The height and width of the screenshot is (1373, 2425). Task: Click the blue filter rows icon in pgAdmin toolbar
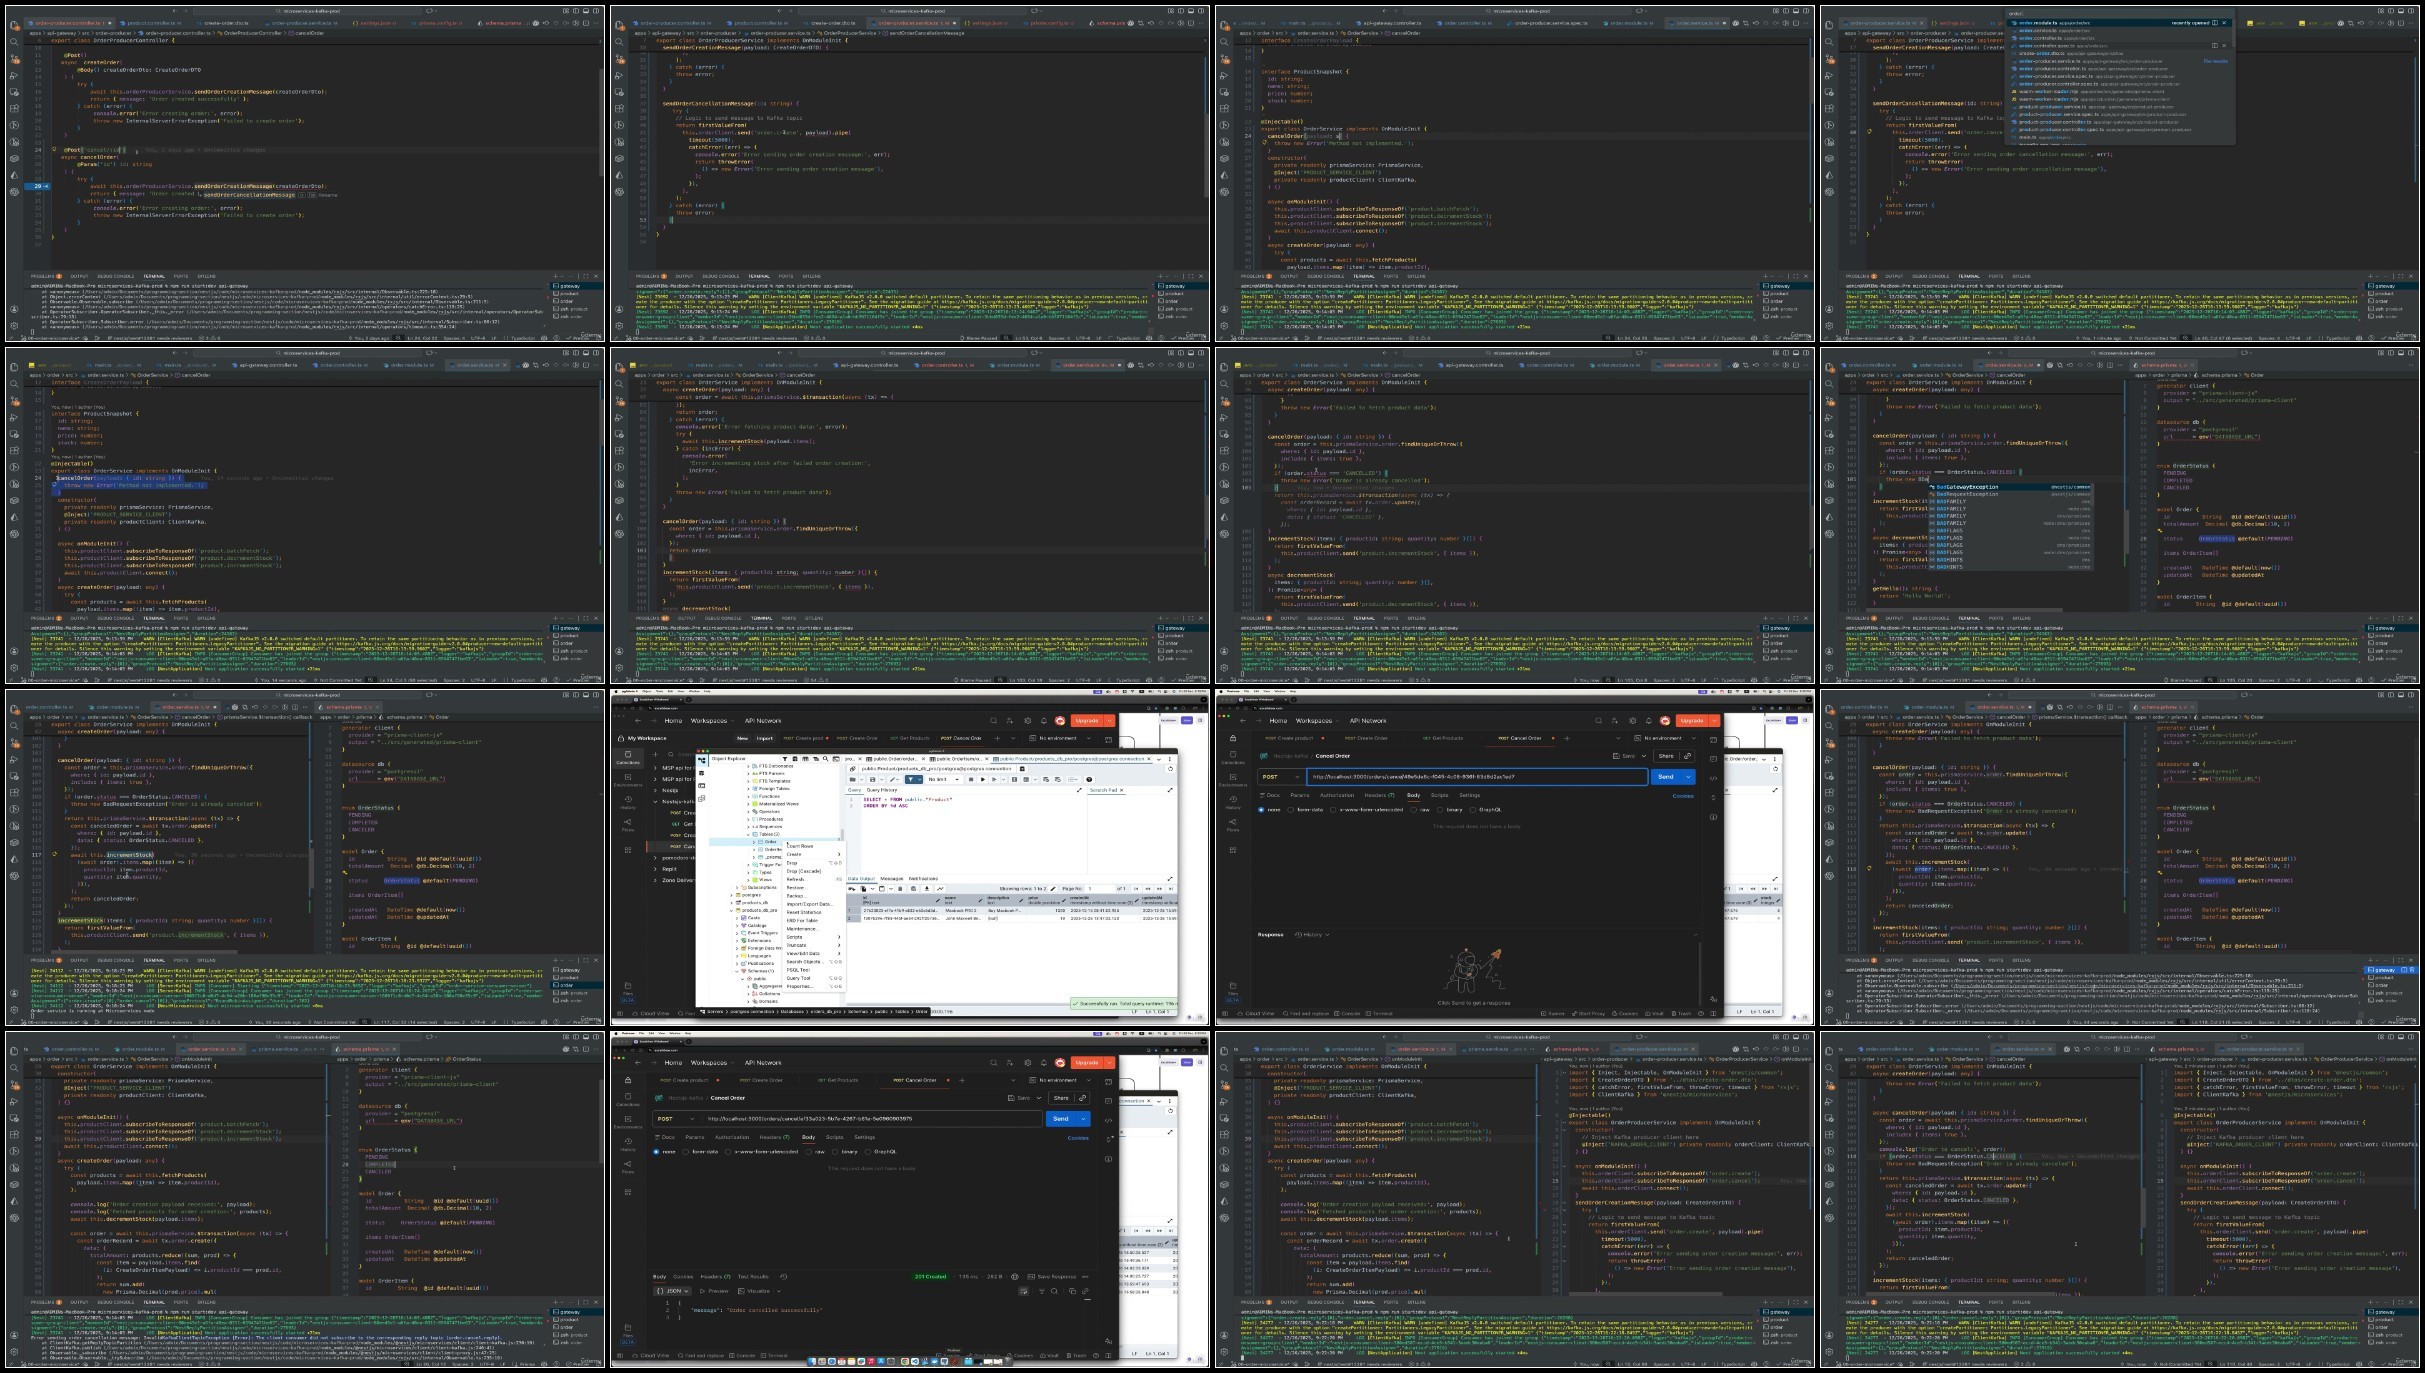click(910, 779)
